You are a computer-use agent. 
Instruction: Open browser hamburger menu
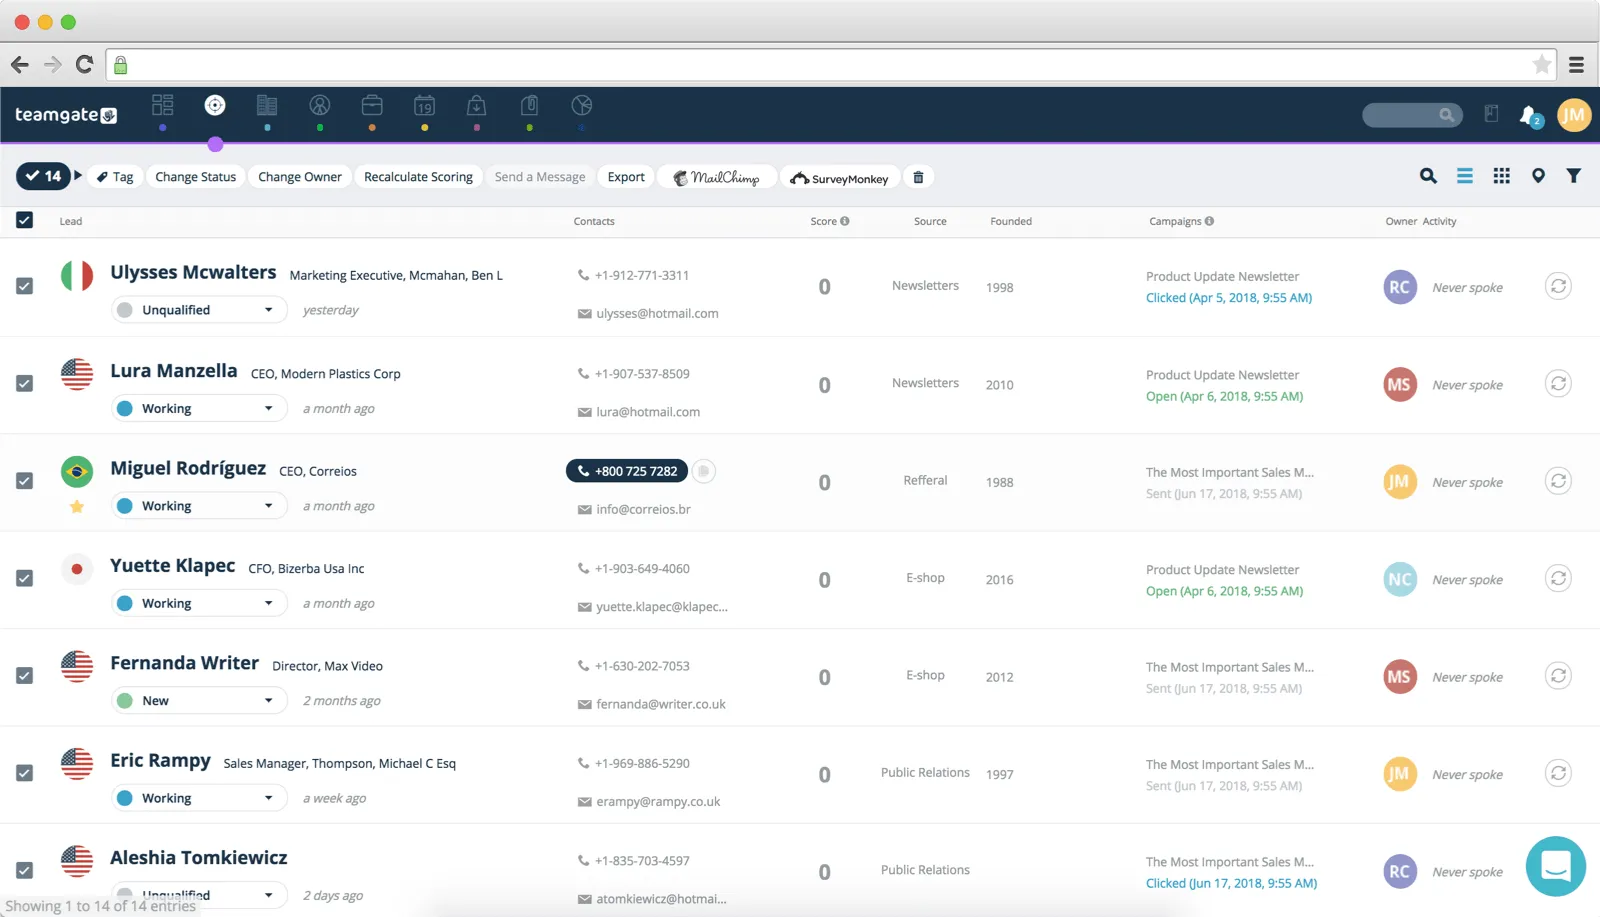1576,65
